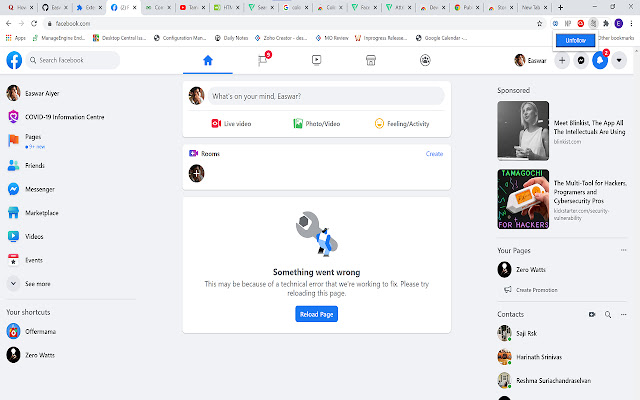Open the account dropdown arrow
Screen dimensions: 640x400
pos(619,61)
